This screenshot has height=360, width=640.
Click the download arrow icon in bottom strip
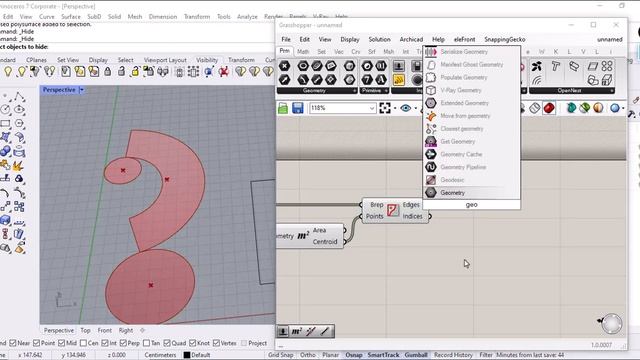[283, 331]
